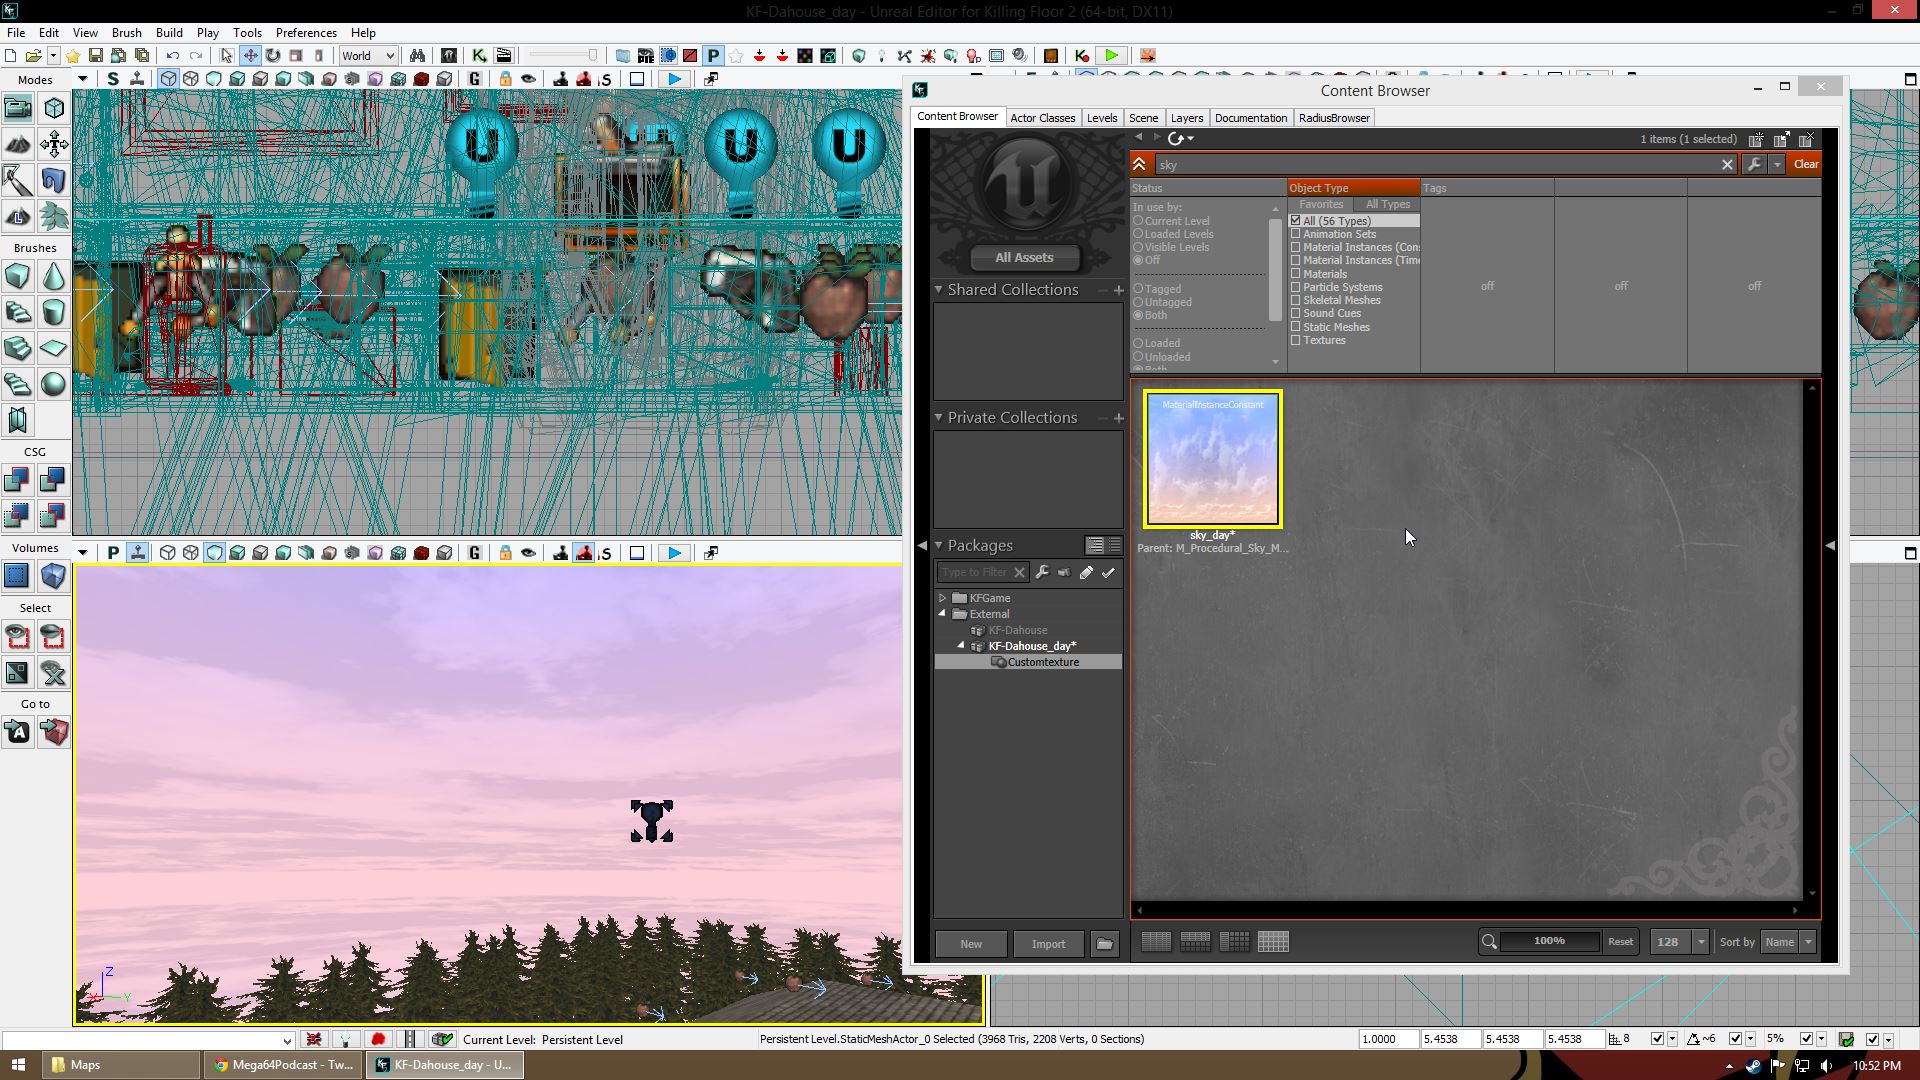Select the sky_day material thumbnail
Image resolution: width=1920 pixels, height=1080 pixels.
[1212, 459]
